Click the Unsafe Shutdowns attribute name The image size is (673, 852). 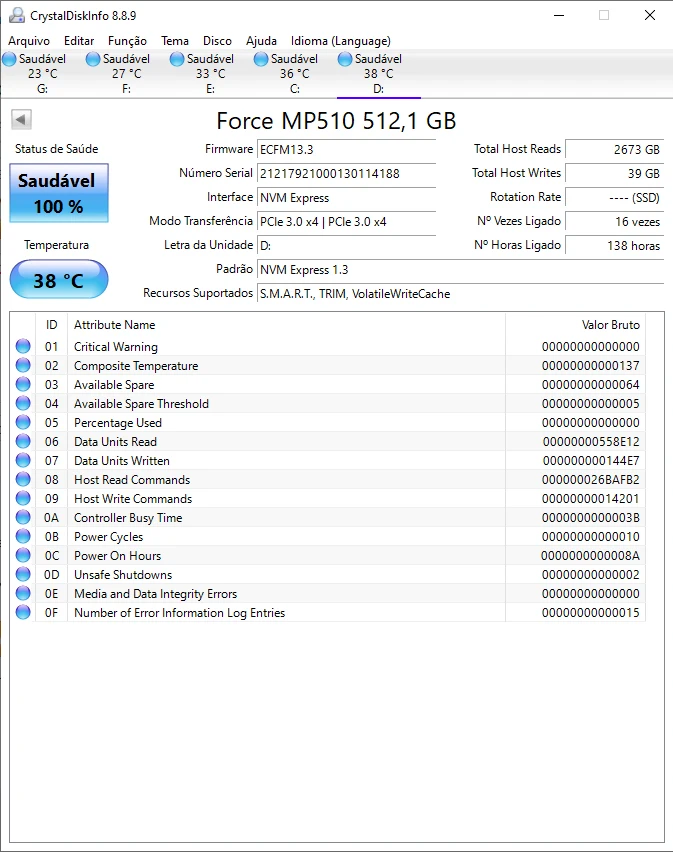[x=123, y=575]
